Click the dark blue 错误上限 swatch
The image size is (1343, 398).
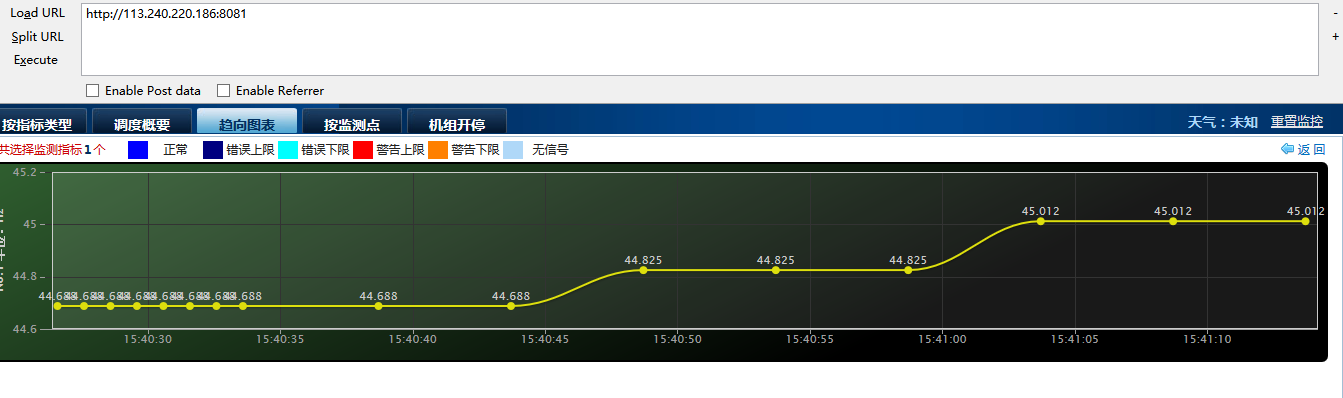[x=213, y=150]
